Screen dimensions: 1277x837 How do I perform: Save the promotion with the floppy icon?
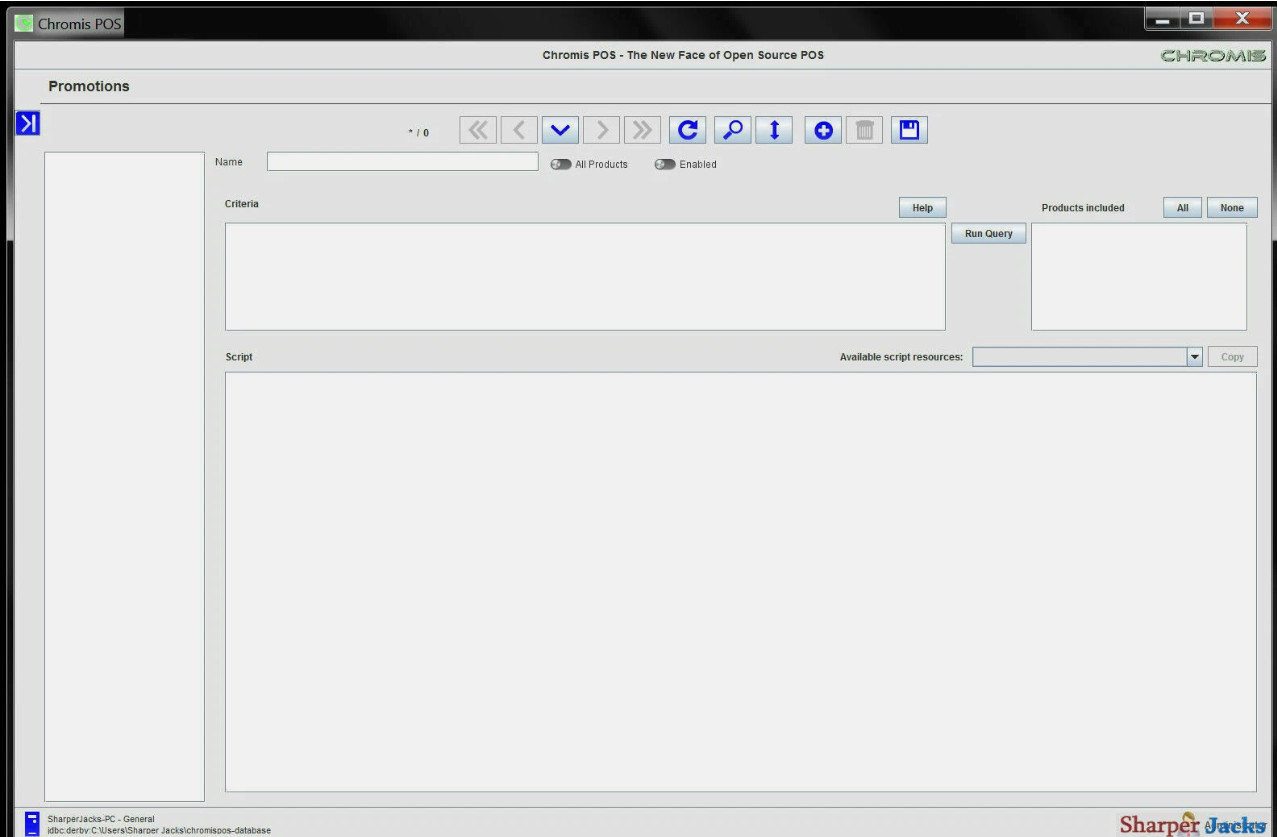[x=909, y=130]
